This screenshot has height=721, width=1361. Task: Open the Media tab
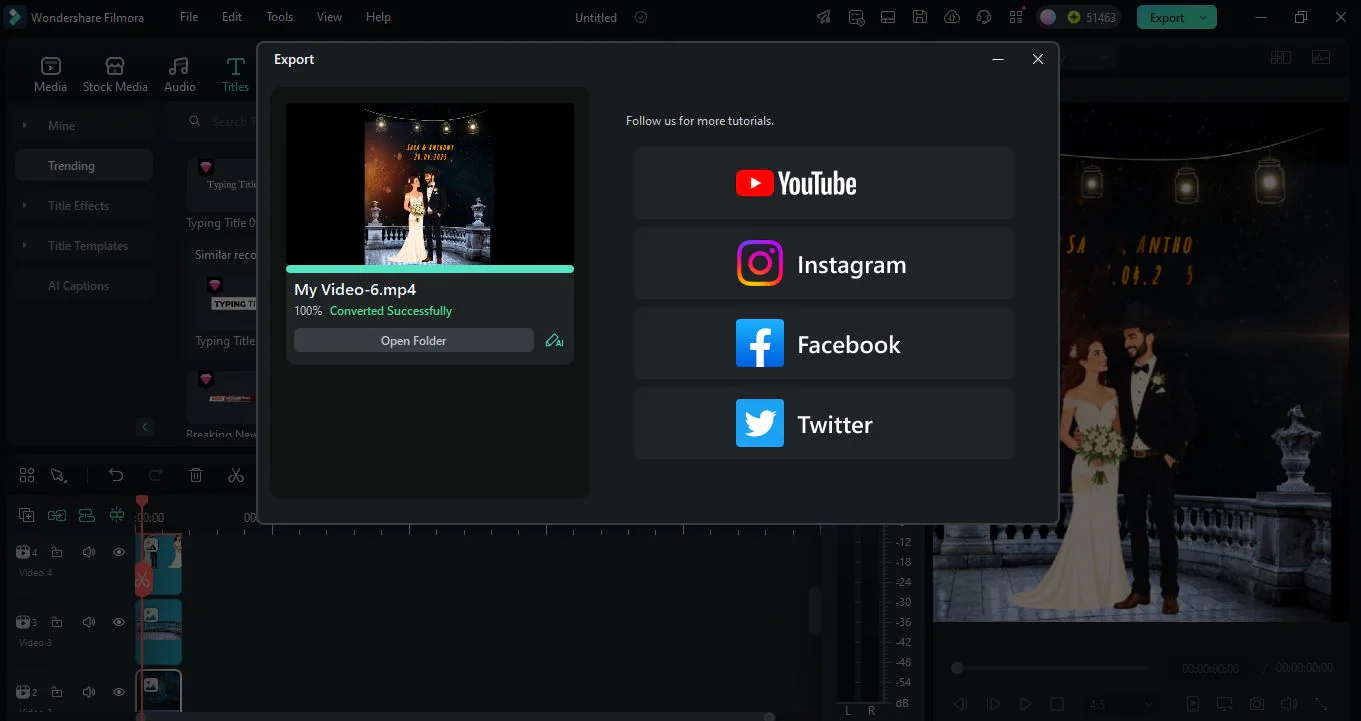pyautogui.click(x=50, y=74)
